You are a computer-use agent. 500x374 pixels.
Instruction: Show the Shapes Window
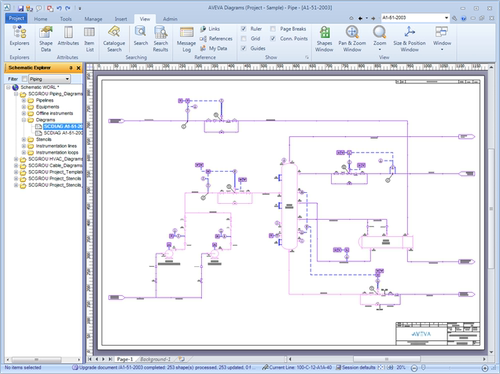pos(324,39)
